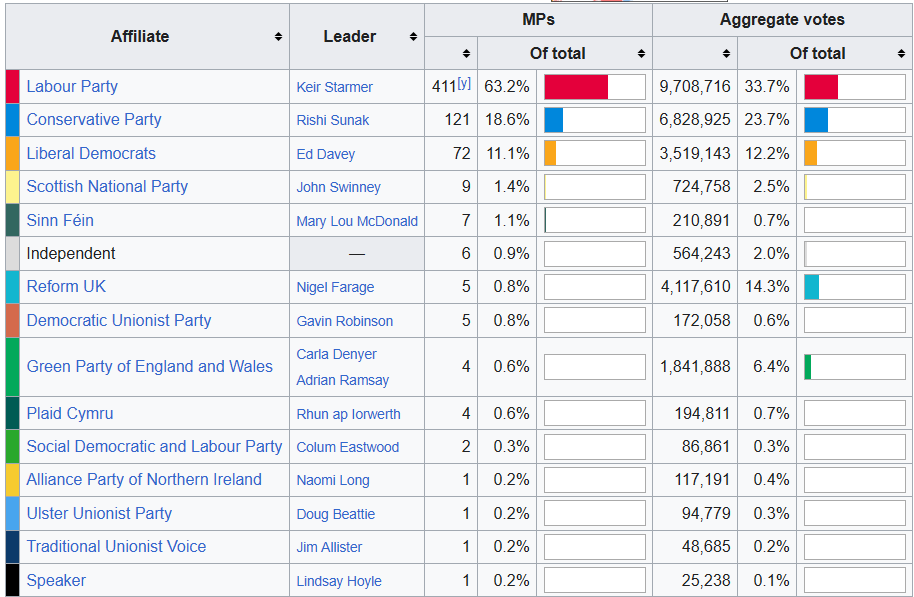The image size is (914, 597).
Task: Open John Swinney's page
Action: [339, 187]
